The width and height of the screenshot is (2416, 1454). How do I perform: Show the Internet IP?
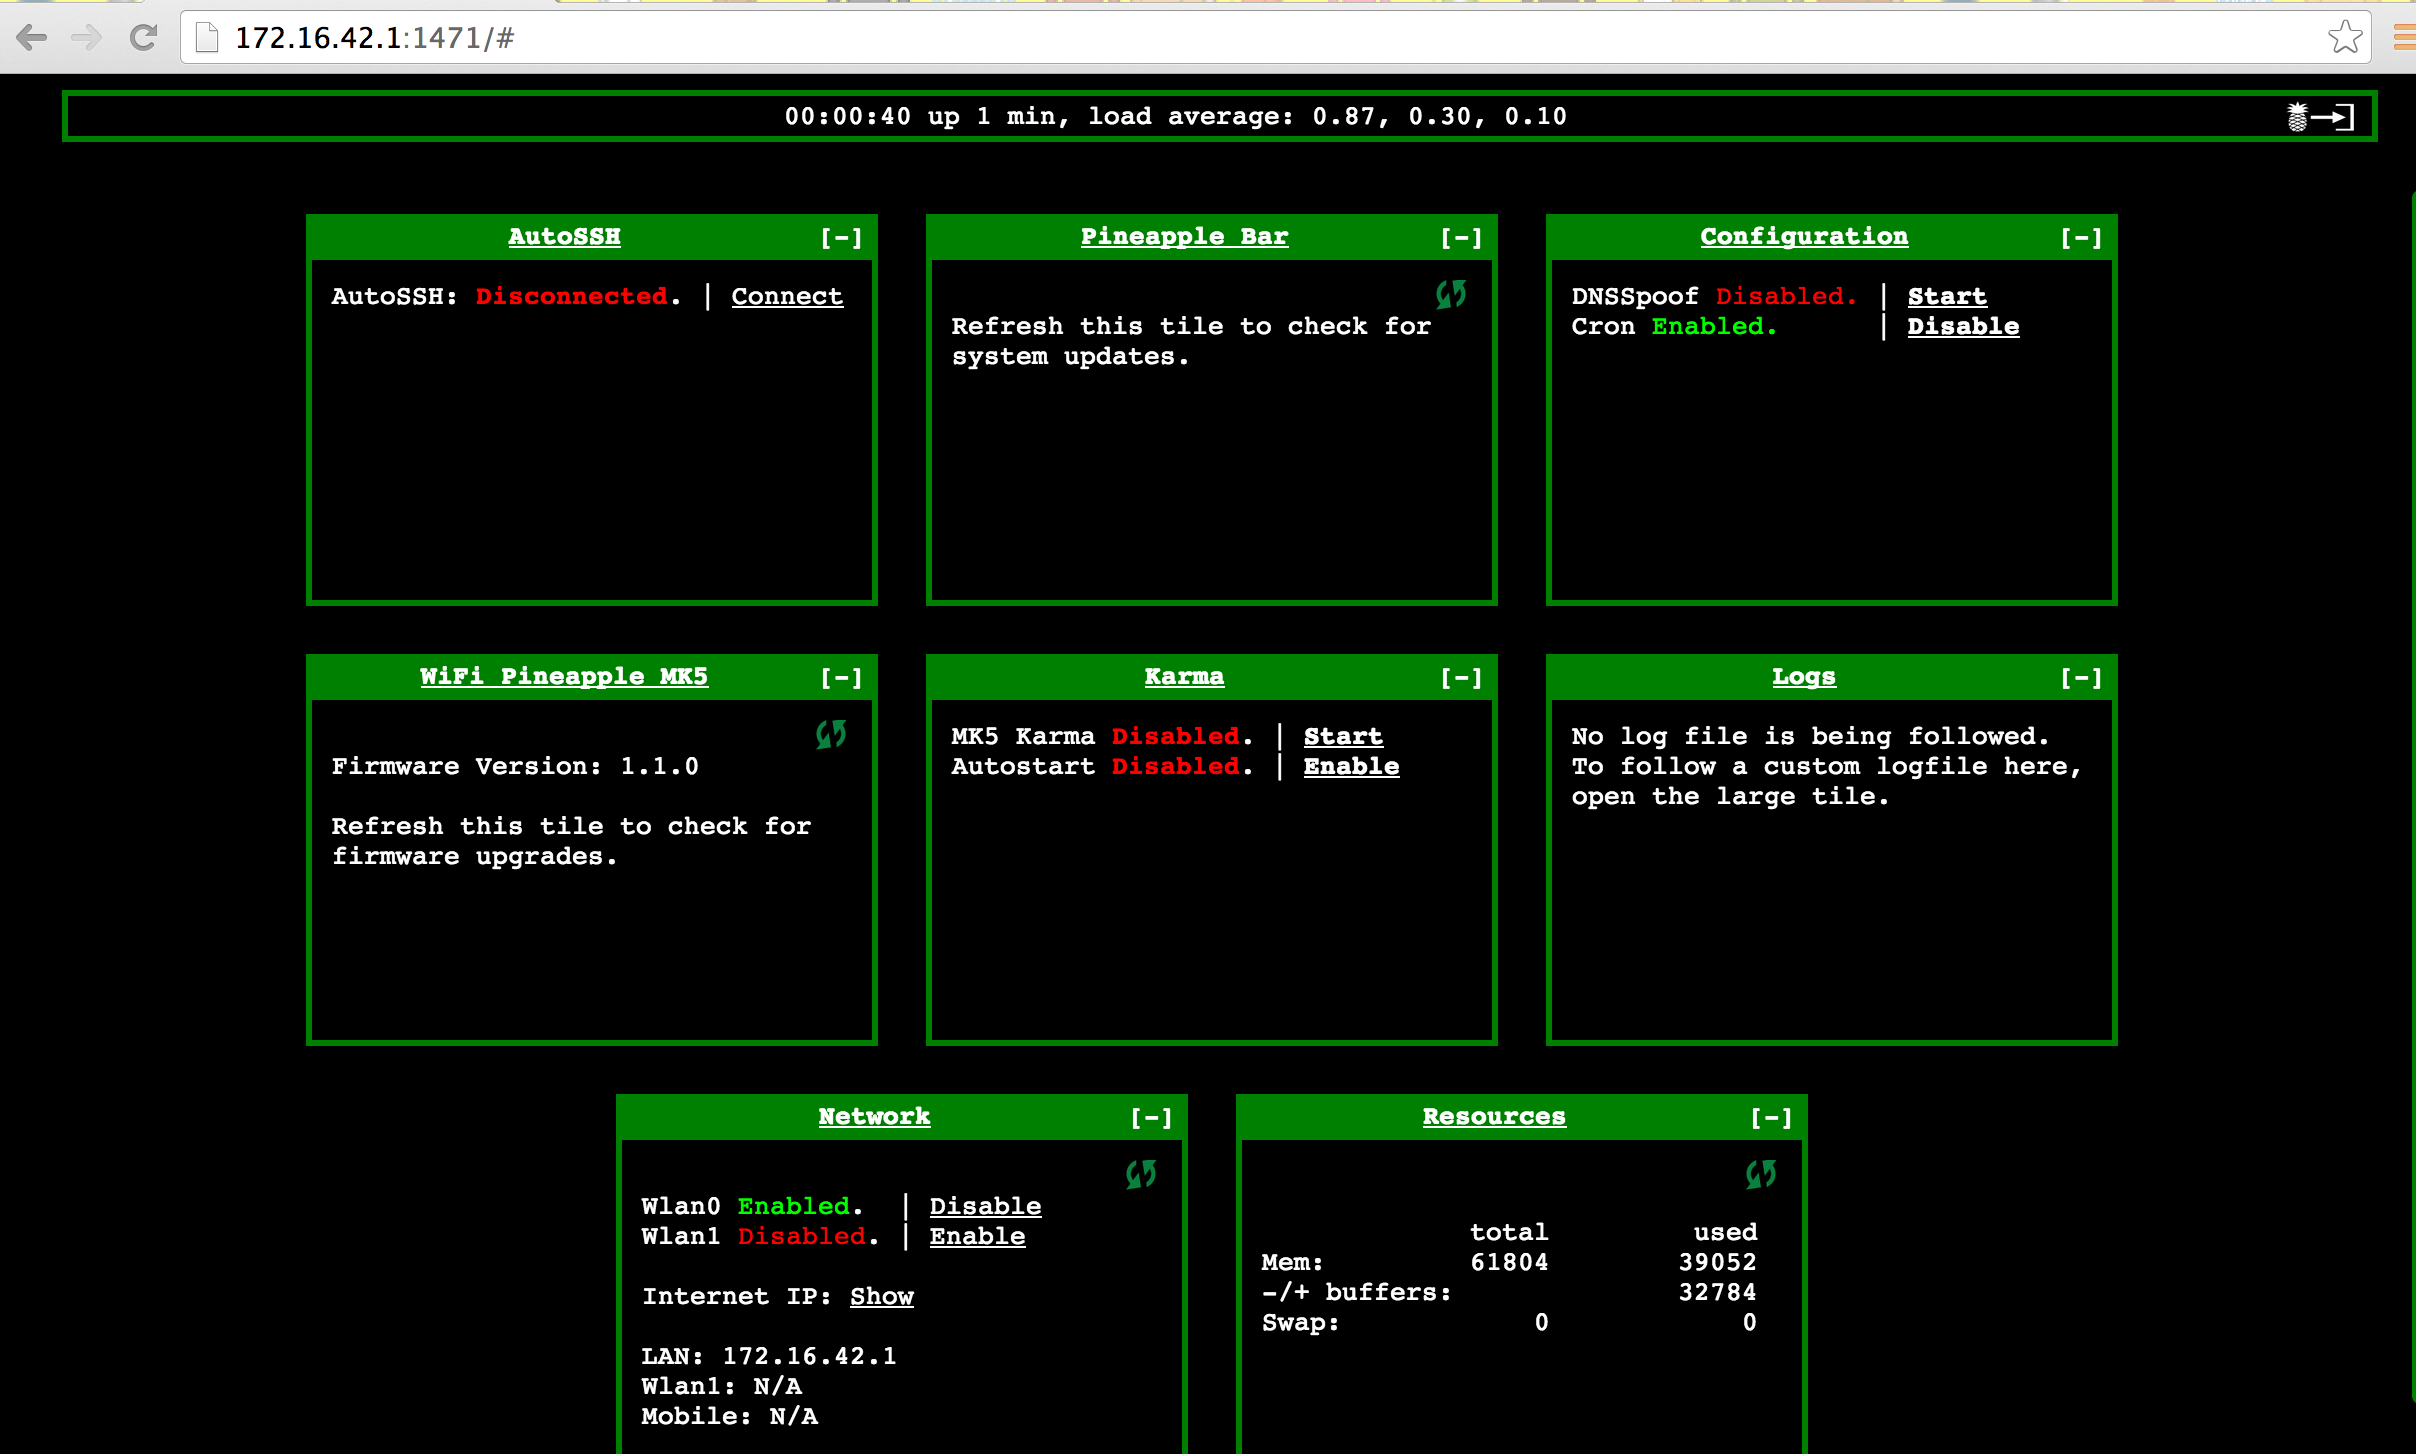pos(881,1296)
